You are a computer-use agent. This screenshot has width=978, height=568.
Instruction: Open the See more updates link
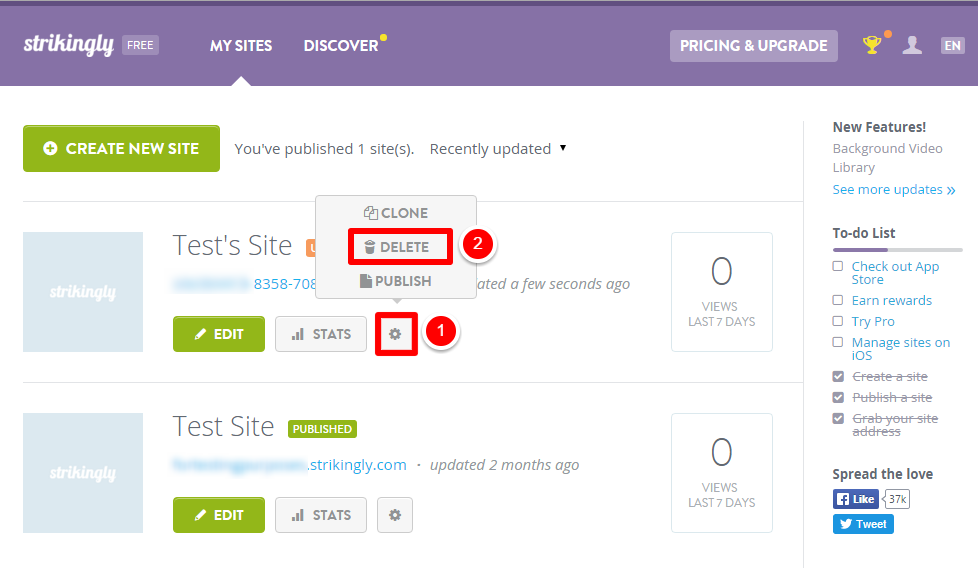point(894,190)
